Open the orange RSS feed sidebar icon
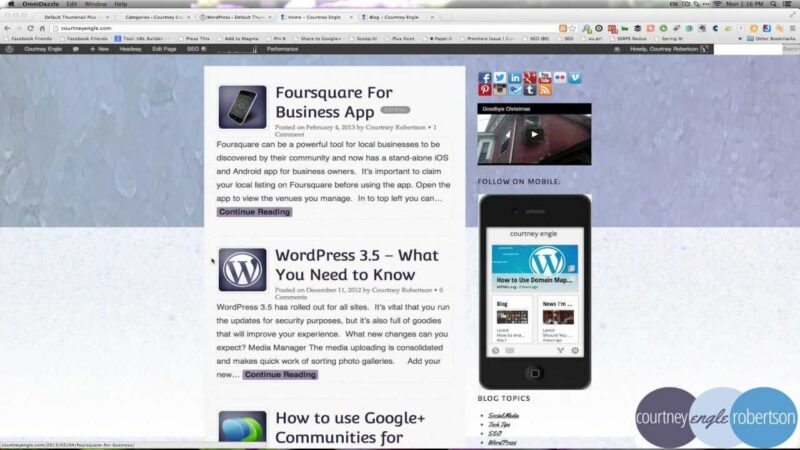The width and height of the screenshot is (800, 450). click(x=545, y=90)
